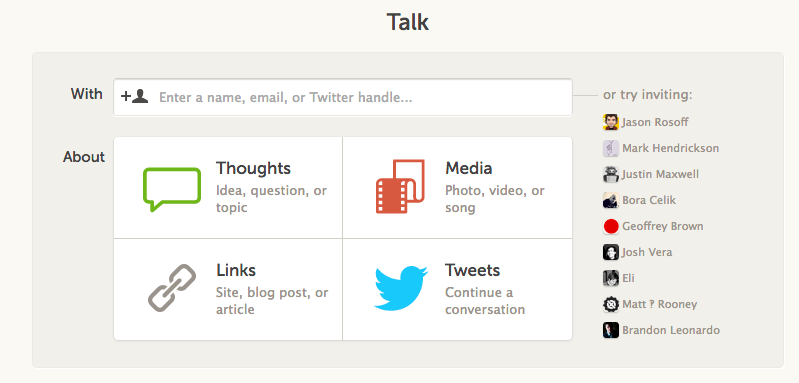
Task: Open Links site, blog post, or article description
Action: (x=272, y=301)
